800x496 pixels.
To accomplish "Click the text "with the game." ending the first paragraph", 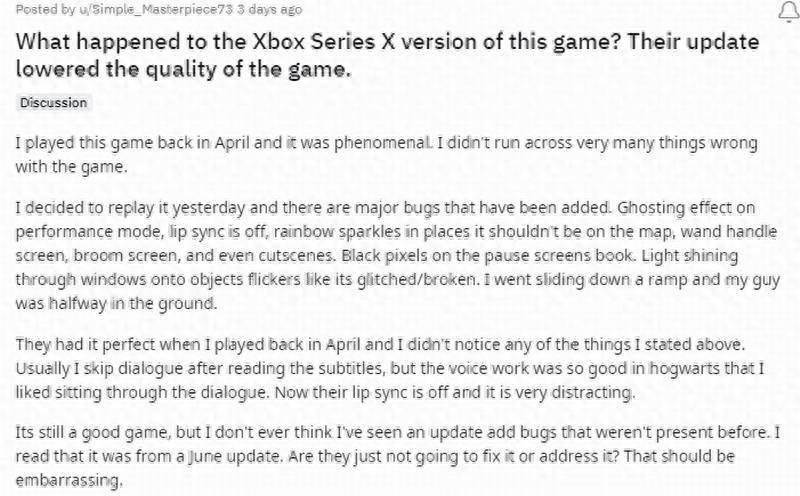I will pos(71,167).
